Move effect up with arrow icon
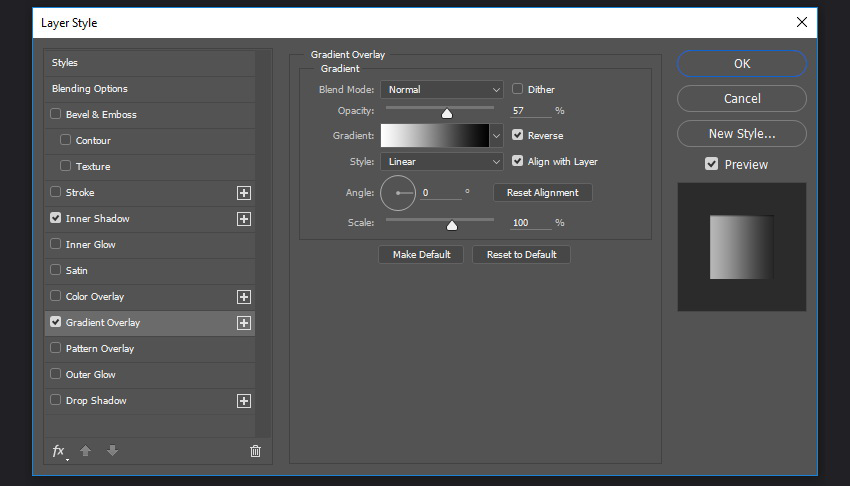Image resolution: width=850 pixels, height=487 pixels. (86, 451)
